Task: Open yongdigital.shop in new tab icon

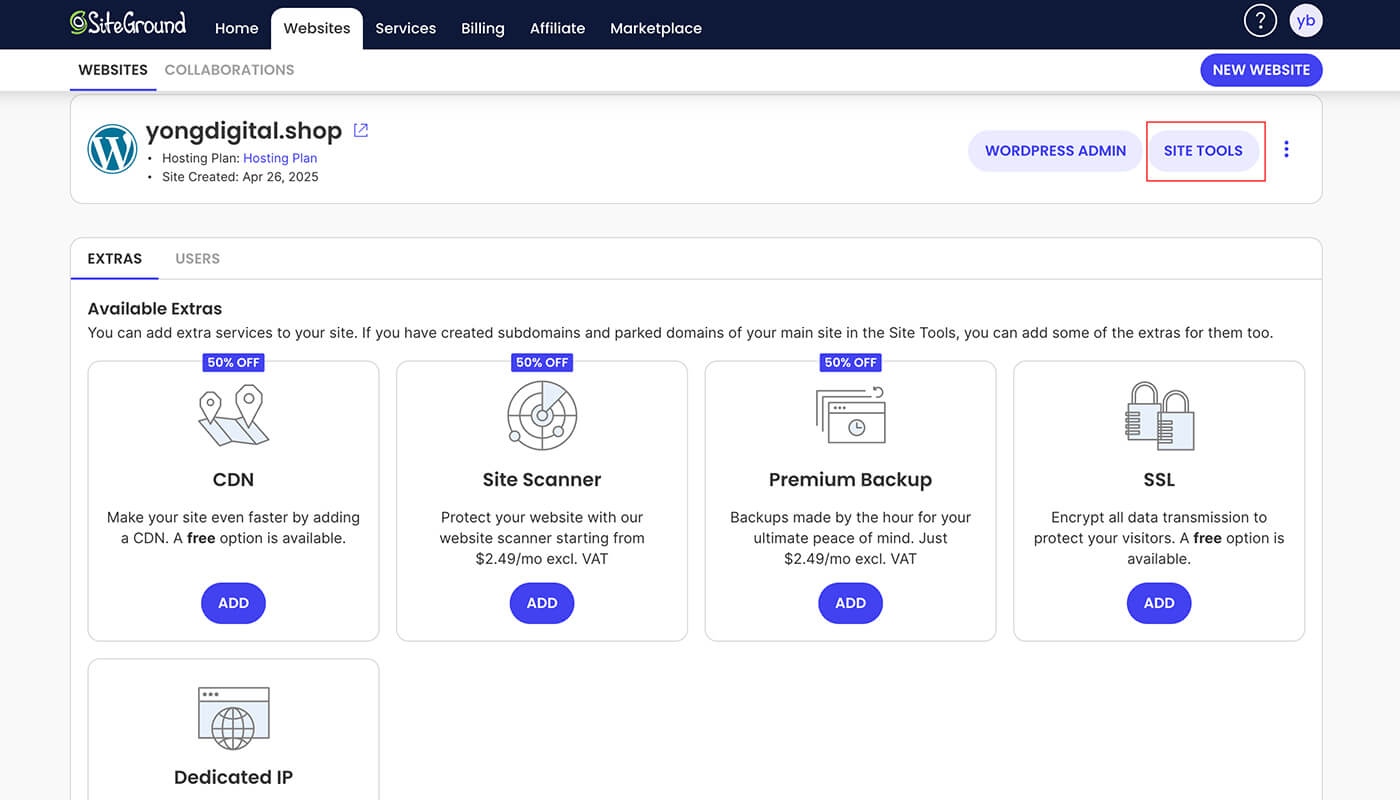Action: [x=361, y=130]
